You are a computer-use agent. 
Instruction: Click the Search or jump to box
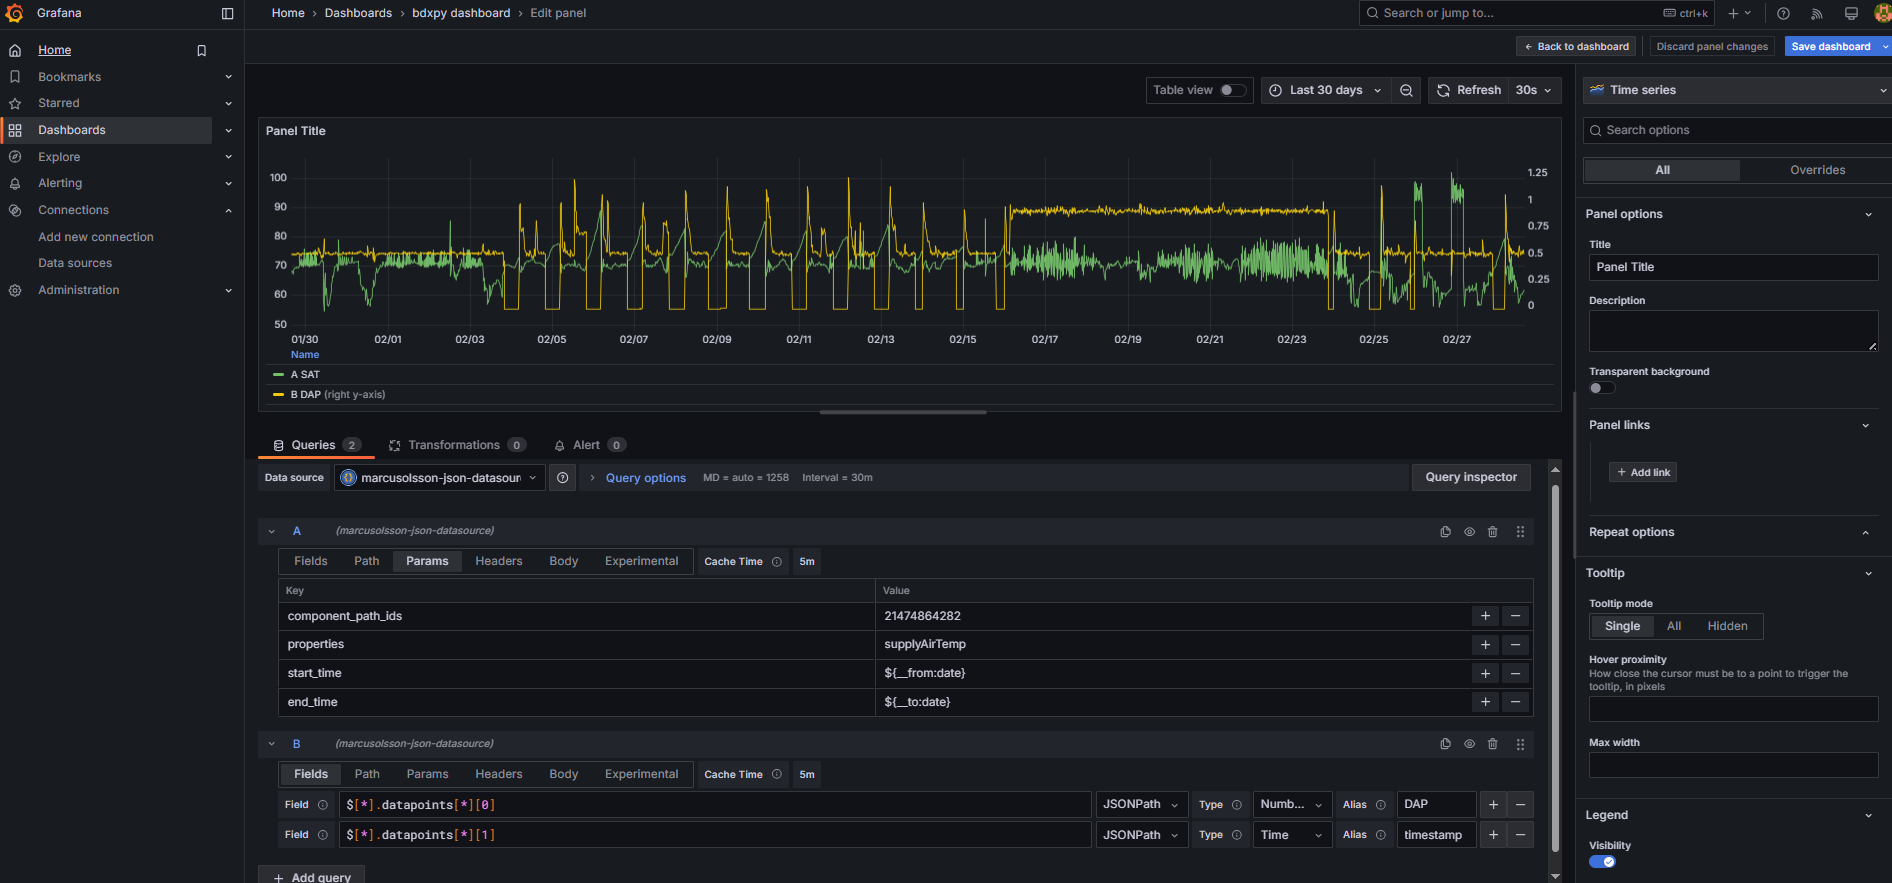(1536, 13)
